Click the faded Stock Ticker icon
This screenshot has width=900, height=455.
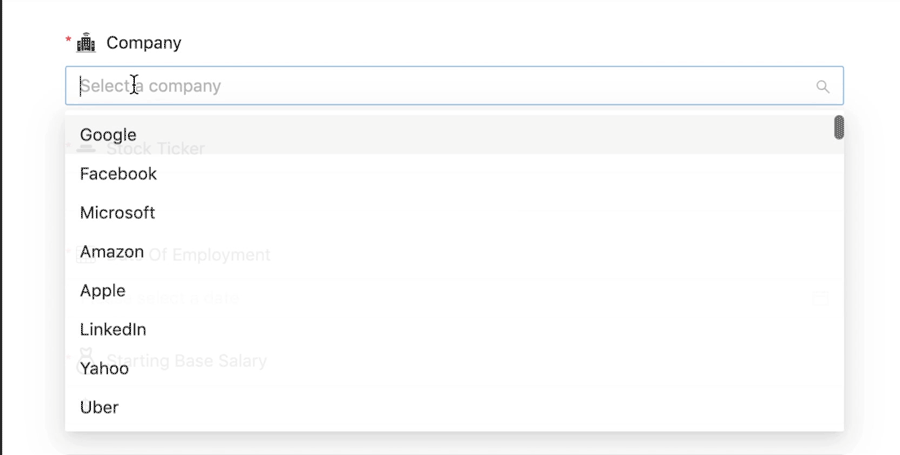click(86, 149)
